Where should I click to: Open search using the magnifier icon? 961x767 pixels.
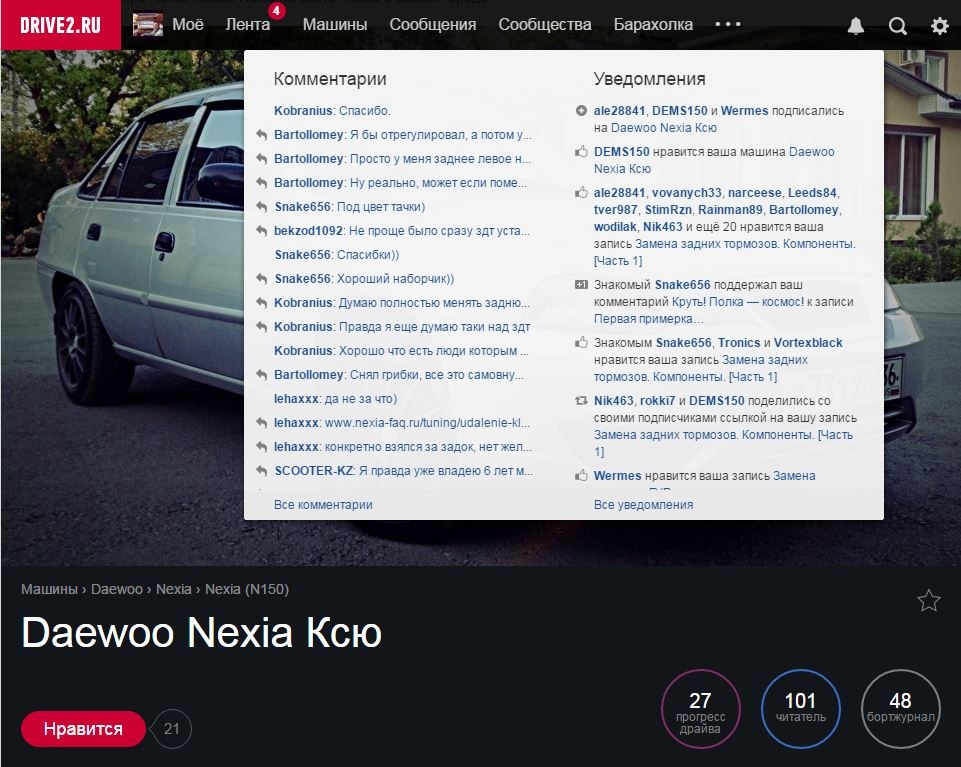tap(898, 25)
